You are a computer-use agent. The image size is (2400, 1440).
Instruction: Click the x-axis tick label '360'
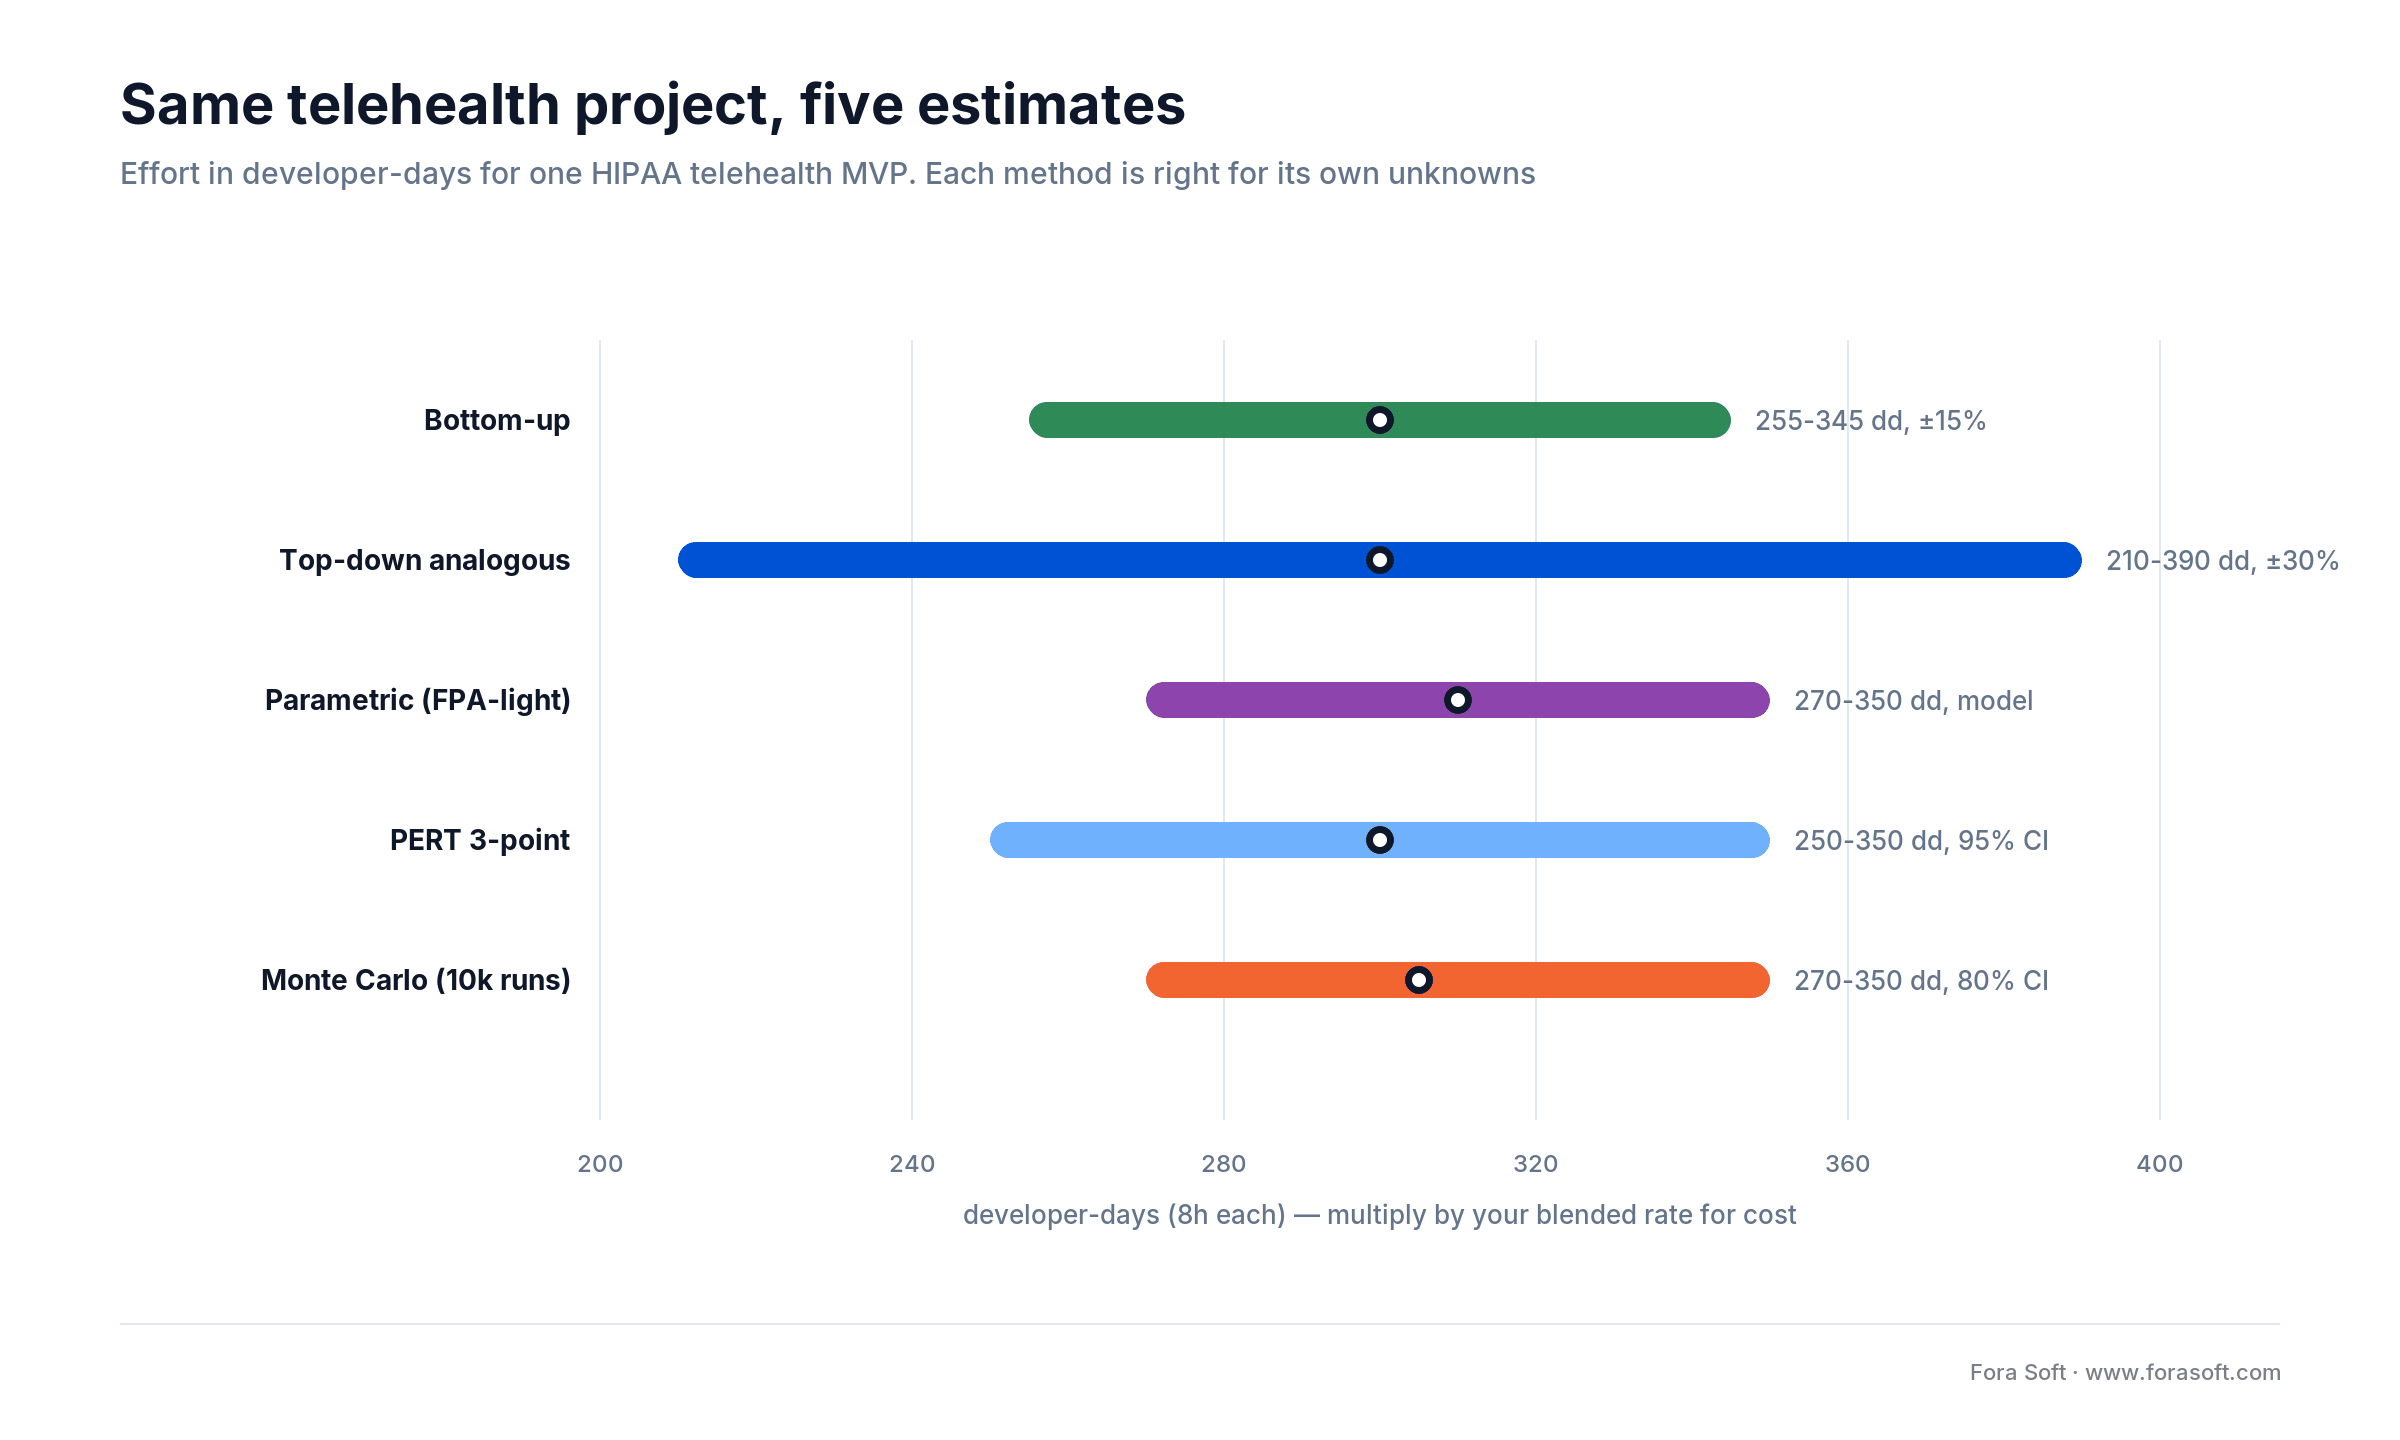pyautogui.click(x=1848, y=1164)
